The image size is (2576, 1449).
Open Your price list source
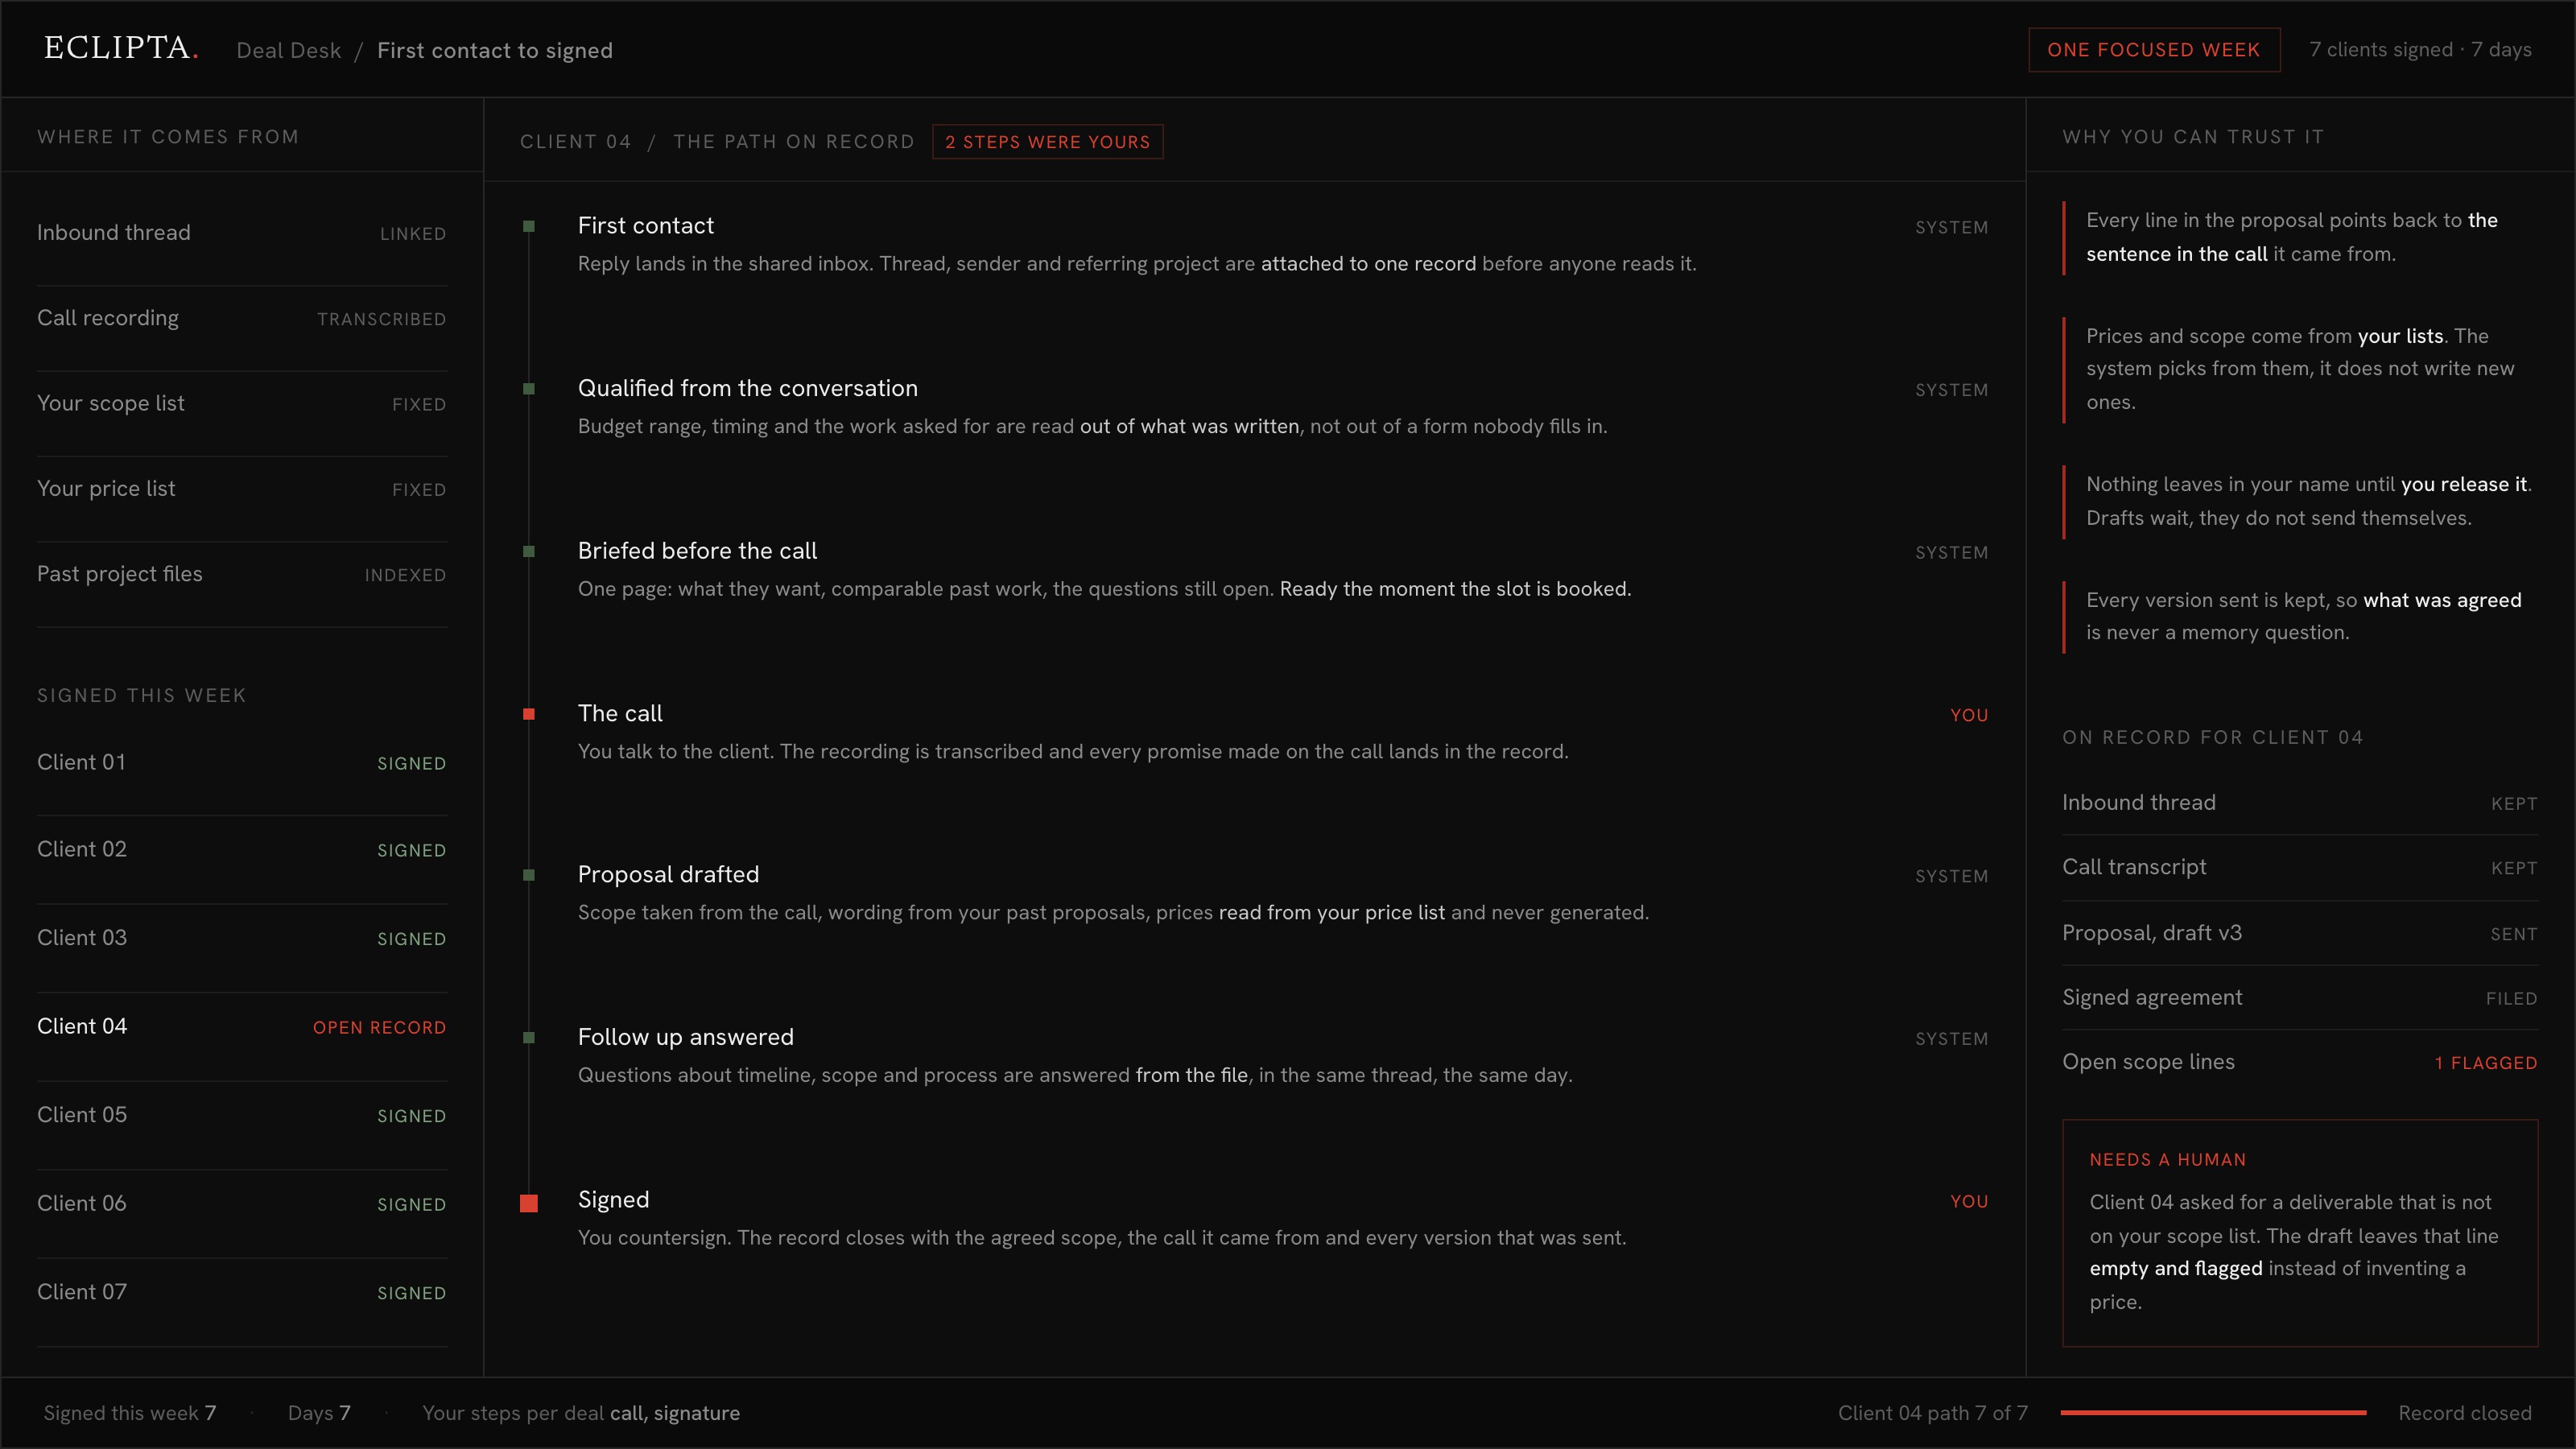click(242, 488)
